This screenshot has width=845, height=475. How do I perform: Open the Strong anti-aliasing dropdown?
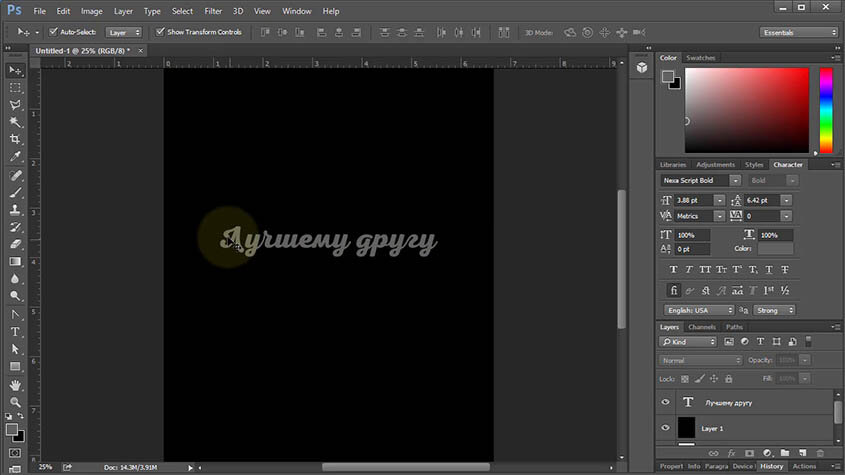(x=774, y=311)
